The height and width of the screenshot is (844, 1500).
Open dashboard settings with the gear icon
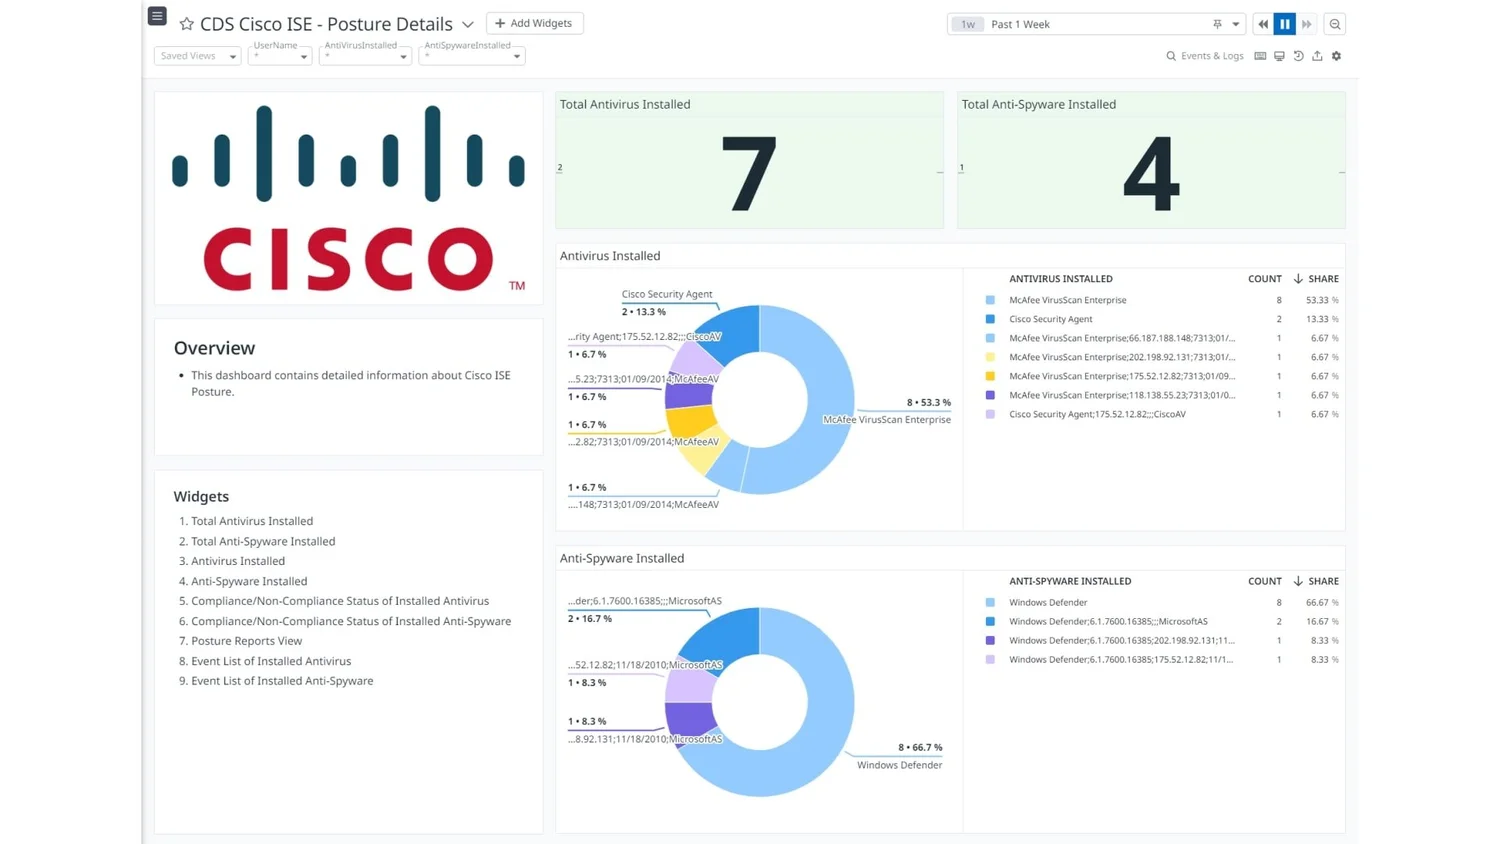[1336, 56]
